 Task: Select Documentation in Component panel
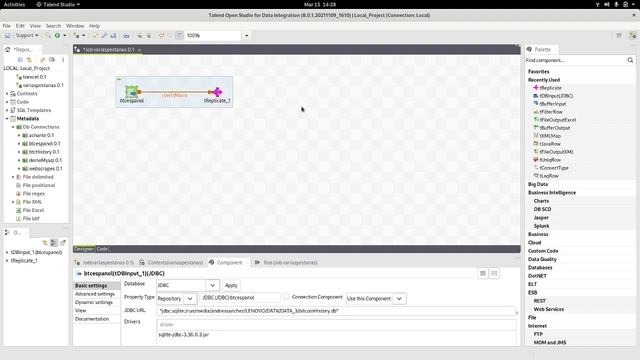(x=92, y=319)
